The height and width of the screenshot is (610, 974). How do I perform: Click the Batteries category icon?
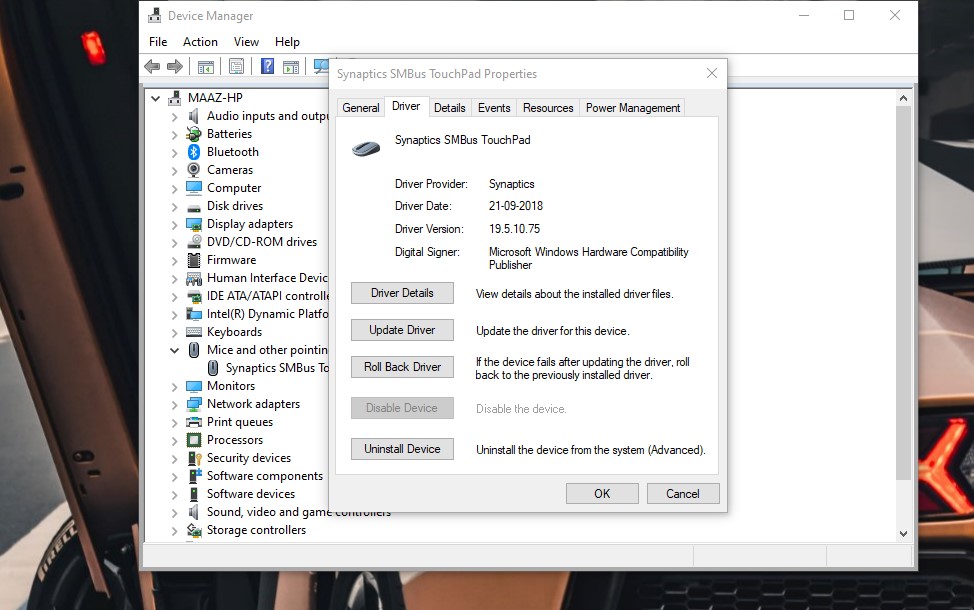tap(194, 134)
